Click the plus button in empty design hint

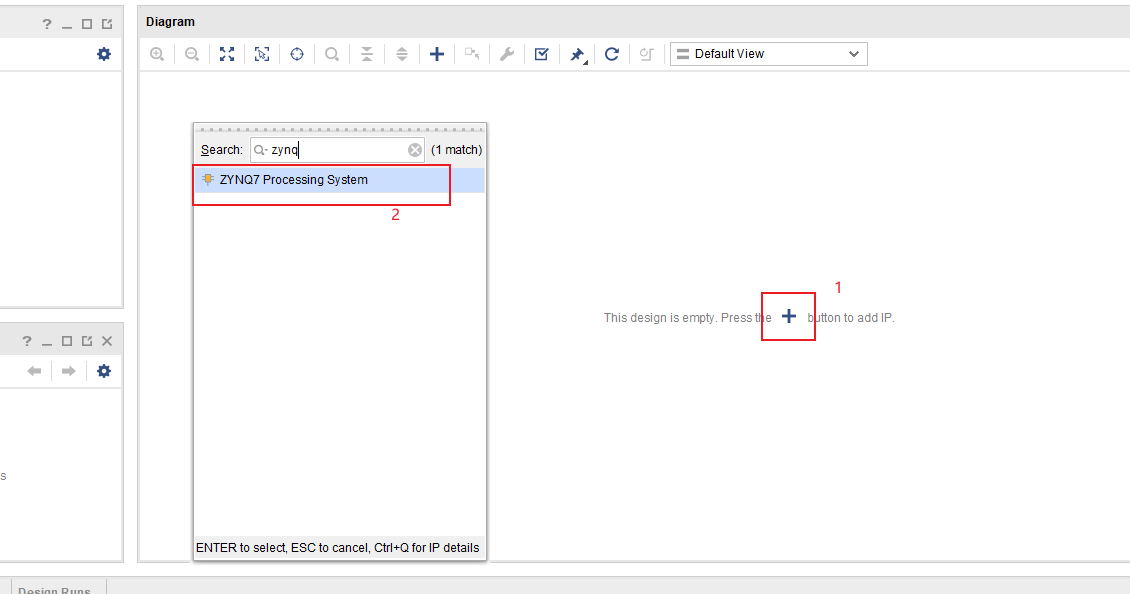tap(789, 316)
